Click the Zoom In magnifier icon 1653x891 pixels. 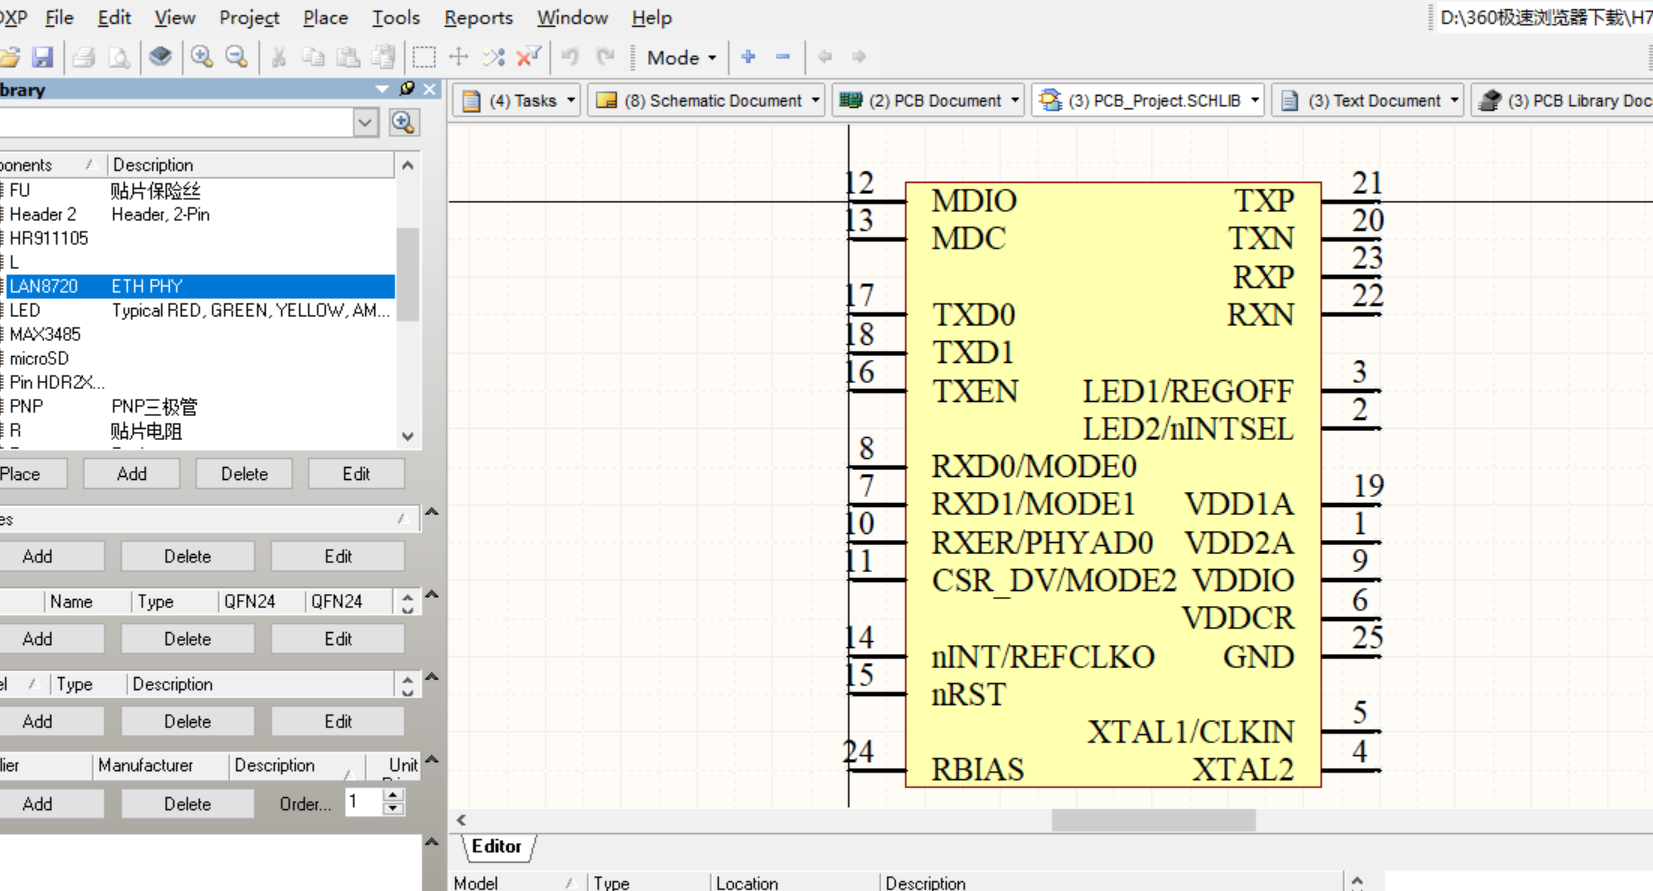click(202, 57)
